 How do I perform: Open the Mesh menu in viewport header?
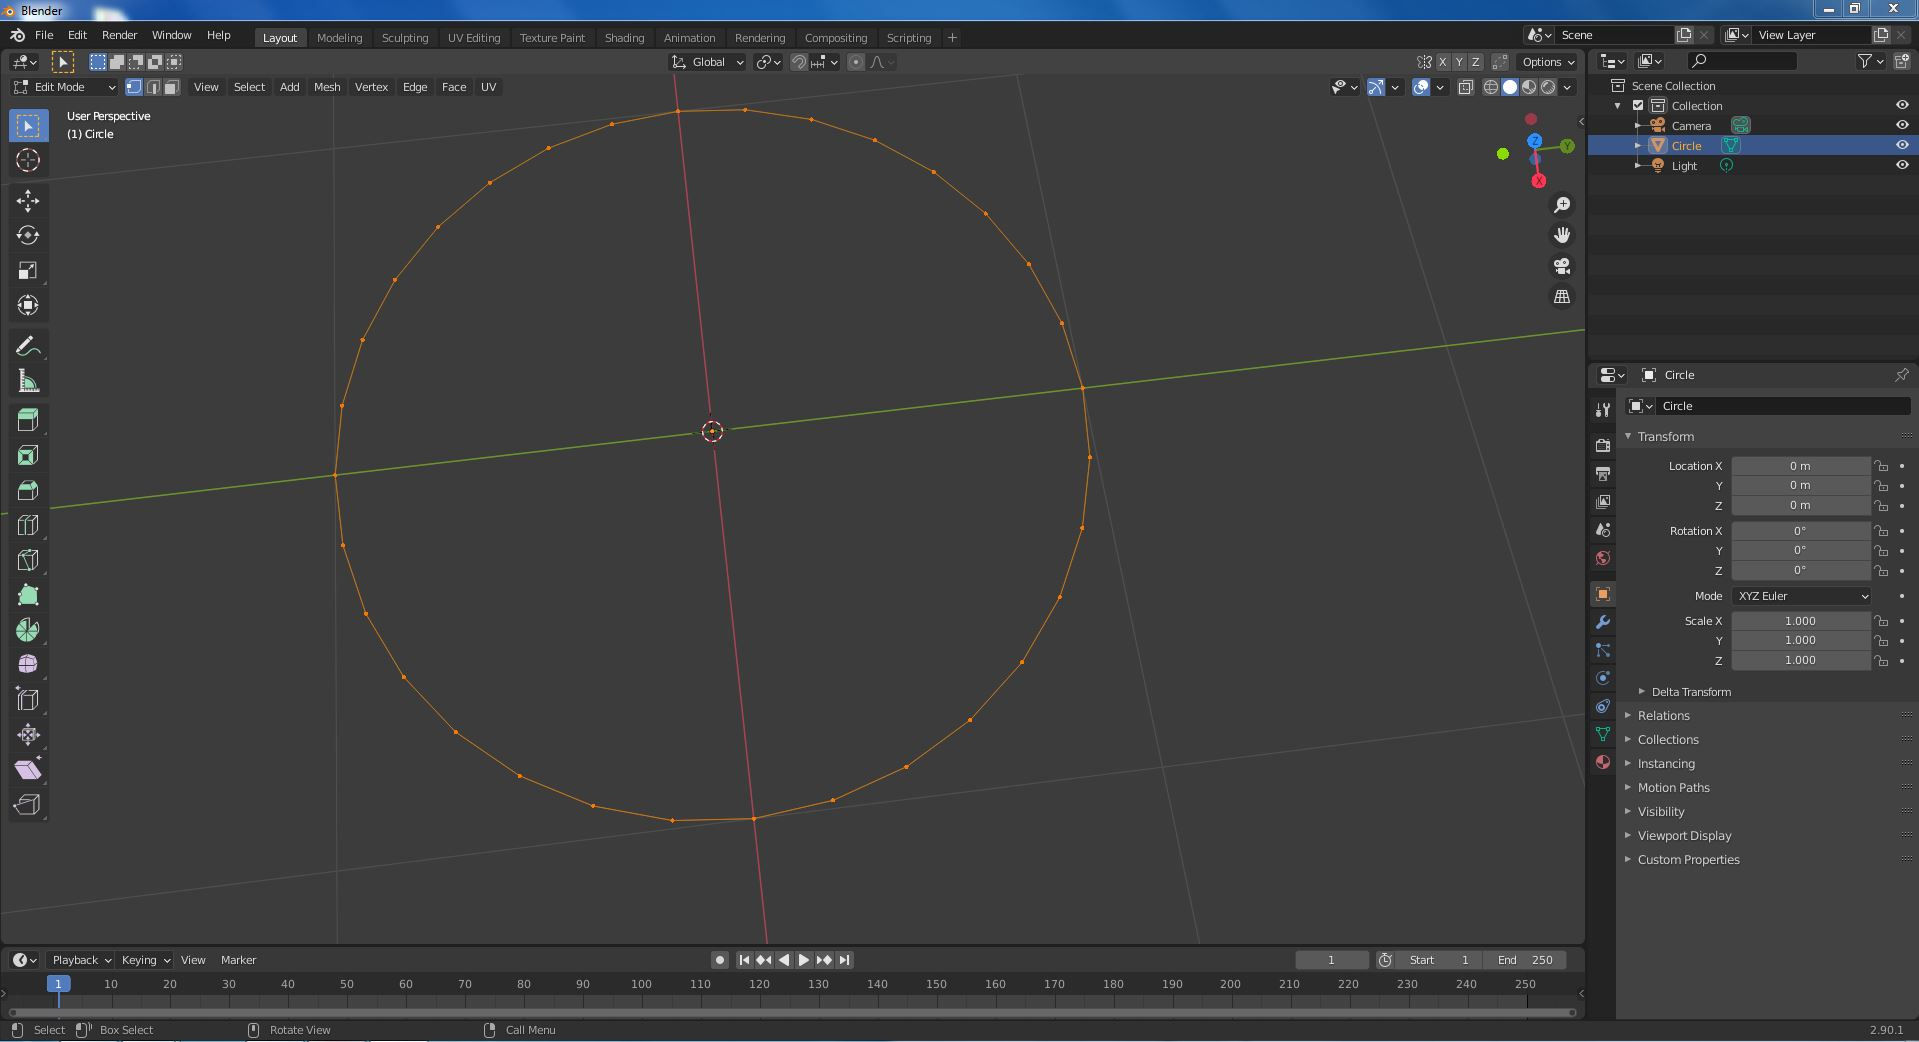(327, 87)
